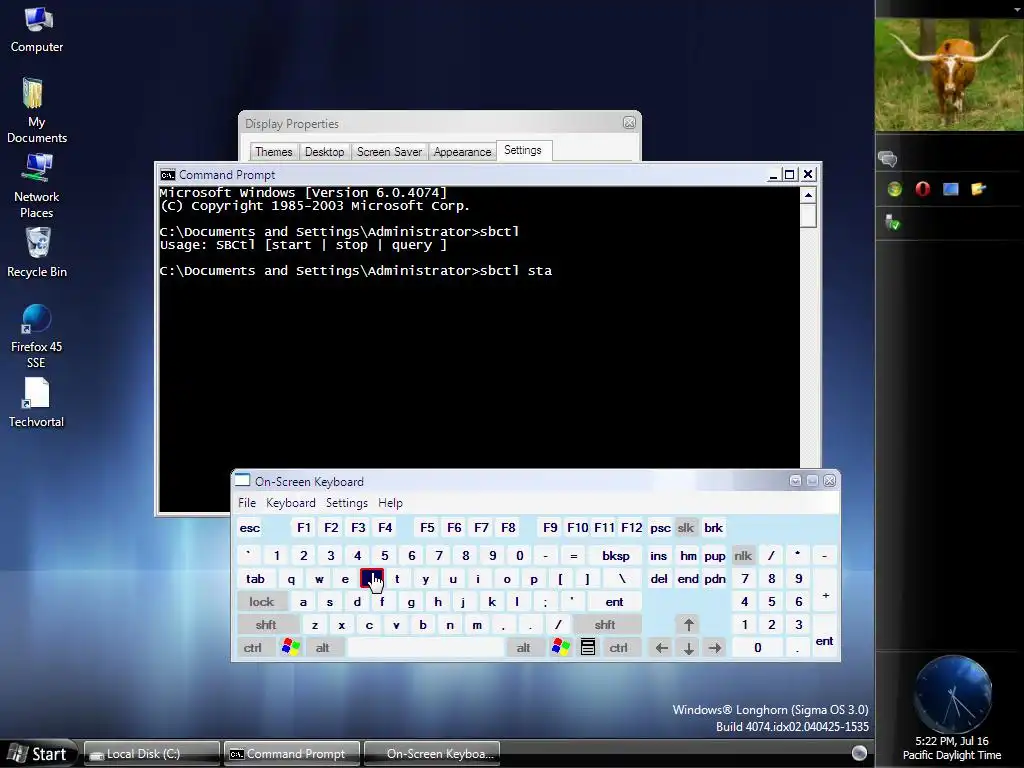Switch to Themes tab in Display Properties
The height and width of the screenshot is (768, 1024).
274,152
